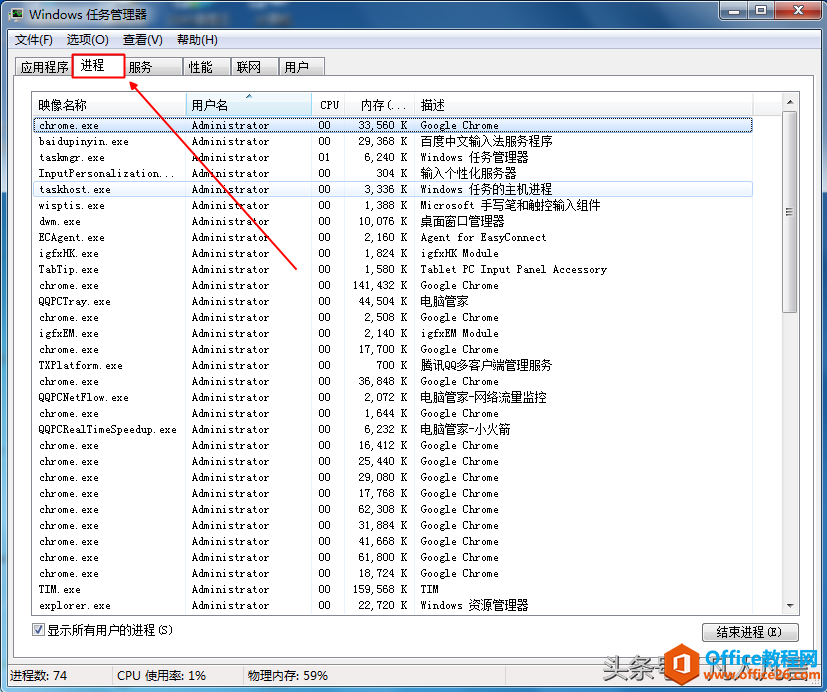Sort by 内存 column header

click(x=380, y=105)
